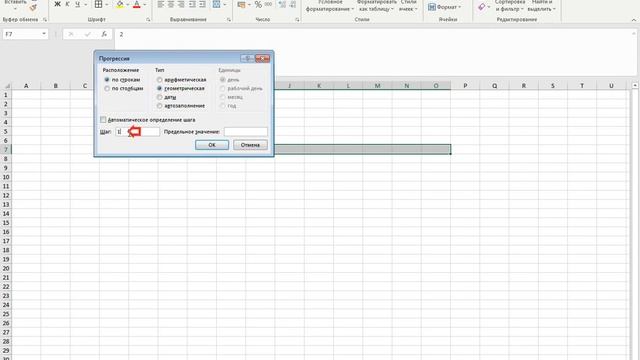Open 'Стили ячеек' gallery
640x360 pixels.
click(x=408, y=6)
